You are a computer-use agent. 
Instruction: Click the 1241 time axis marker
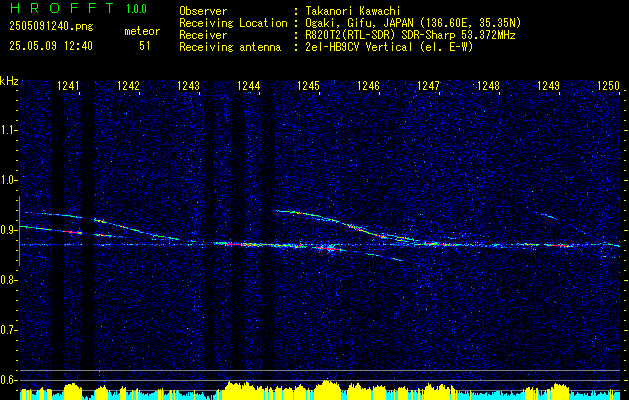coord(68,85)
